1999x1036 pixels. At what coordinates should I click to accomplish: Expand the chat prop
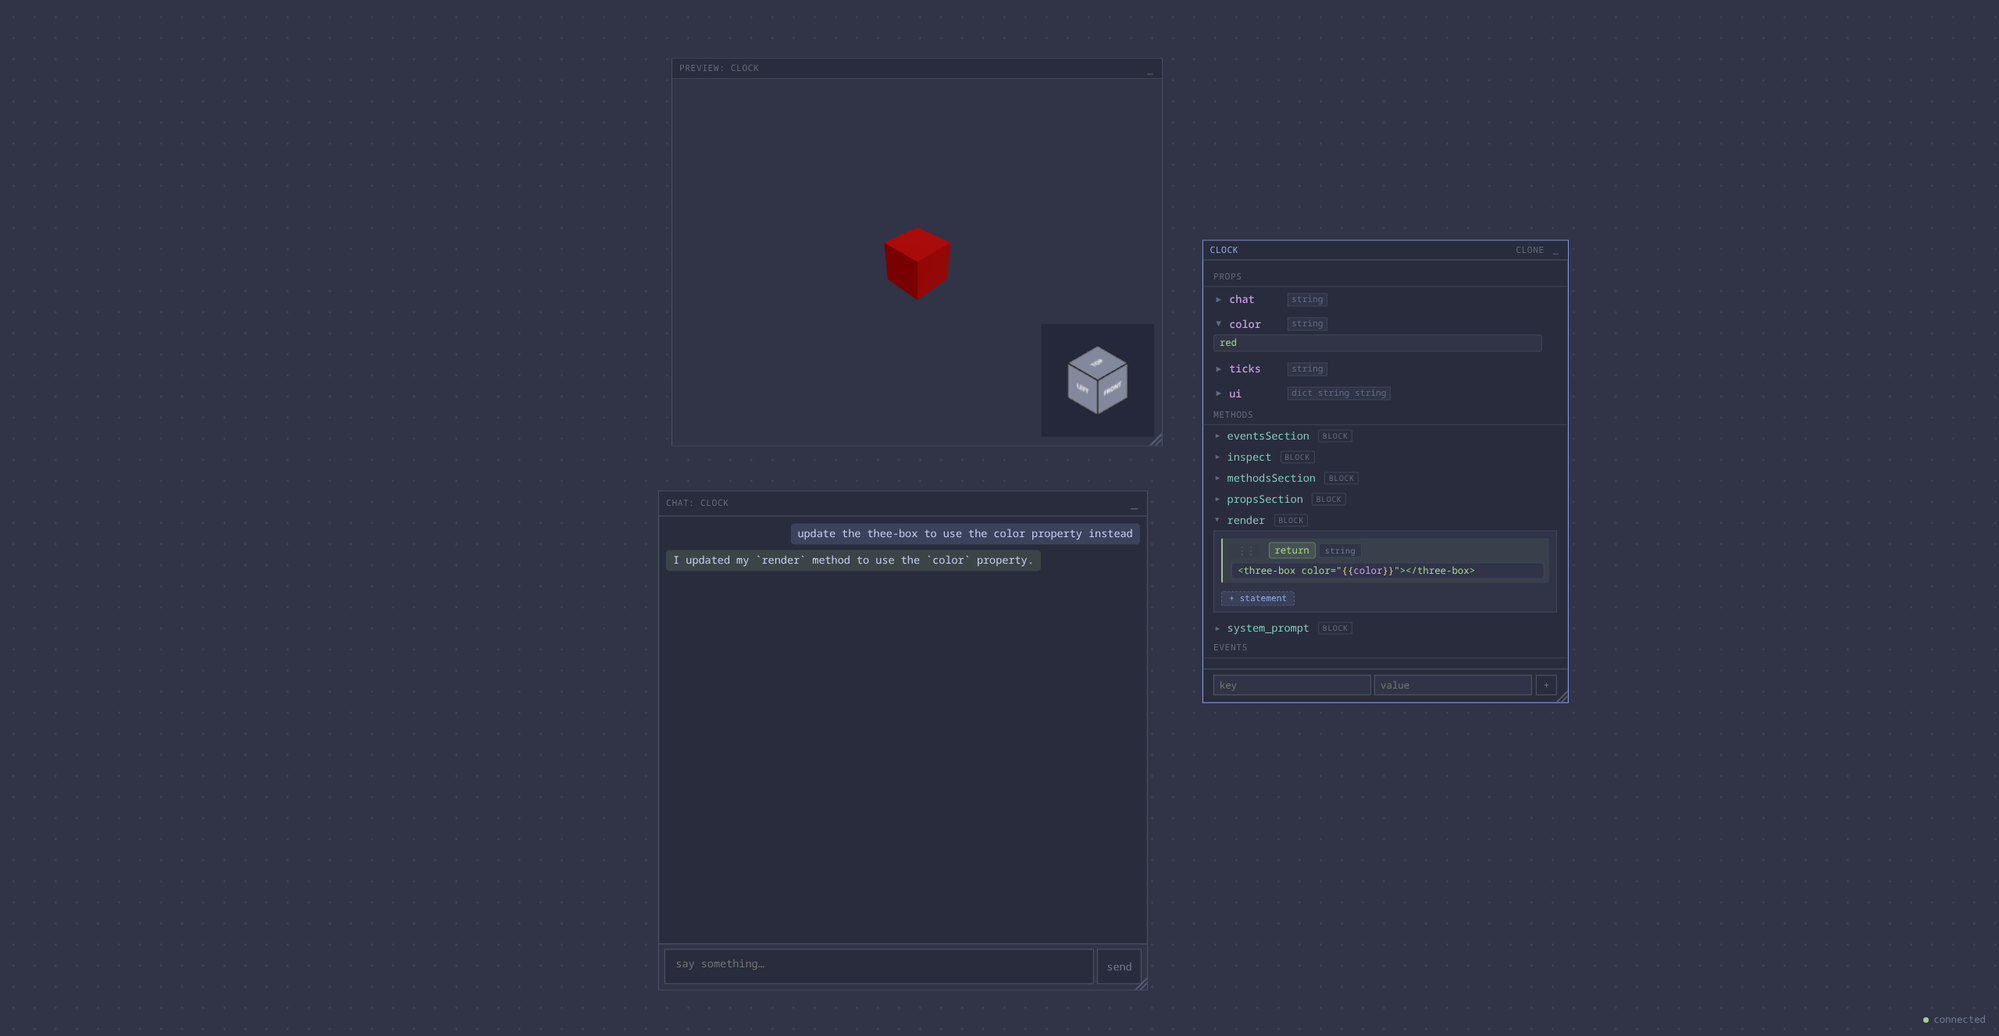coord(1218,299)
